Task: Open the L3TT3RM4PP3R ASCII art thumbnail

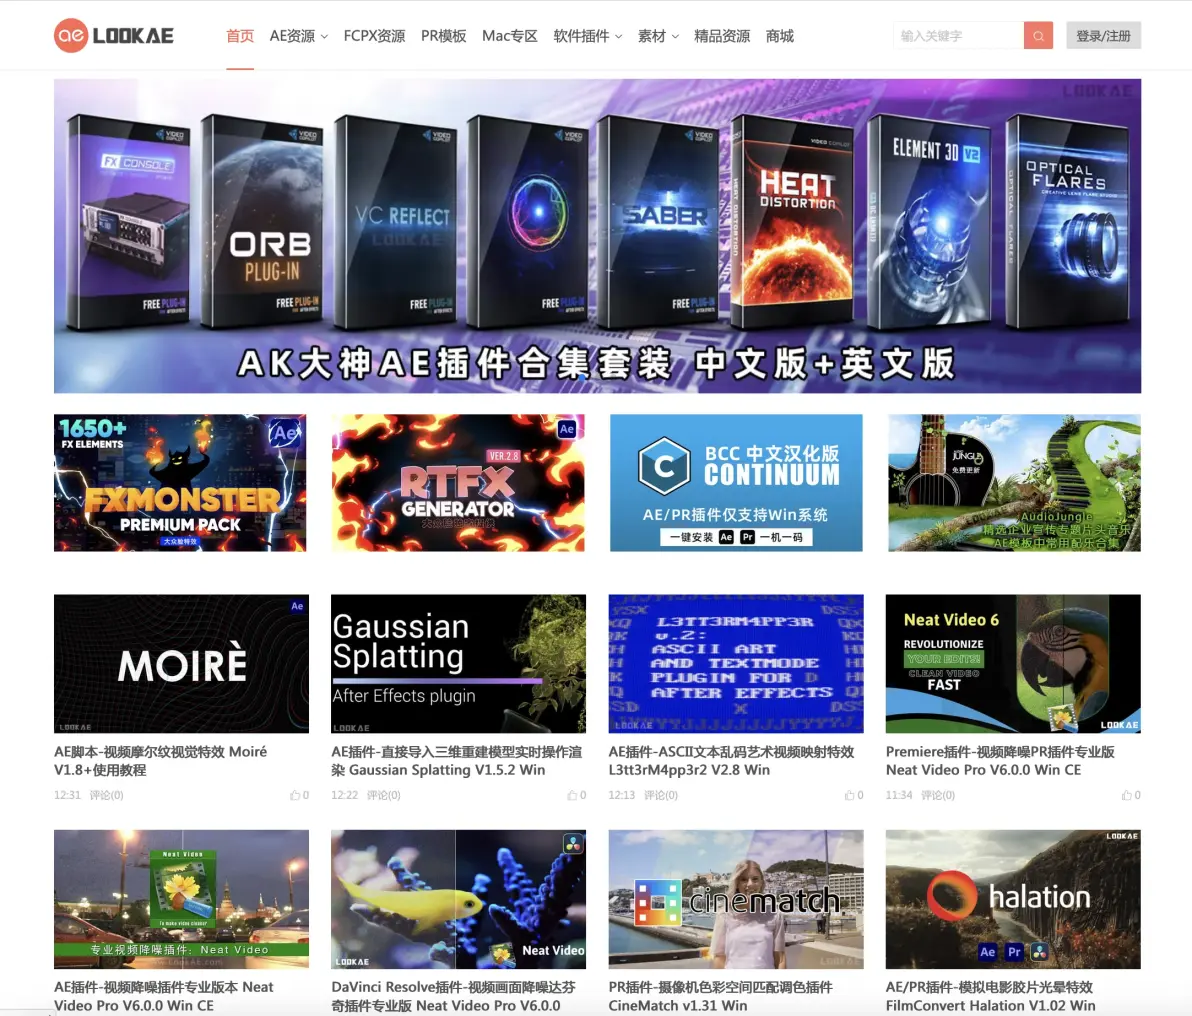Action: tap(736, 664)
